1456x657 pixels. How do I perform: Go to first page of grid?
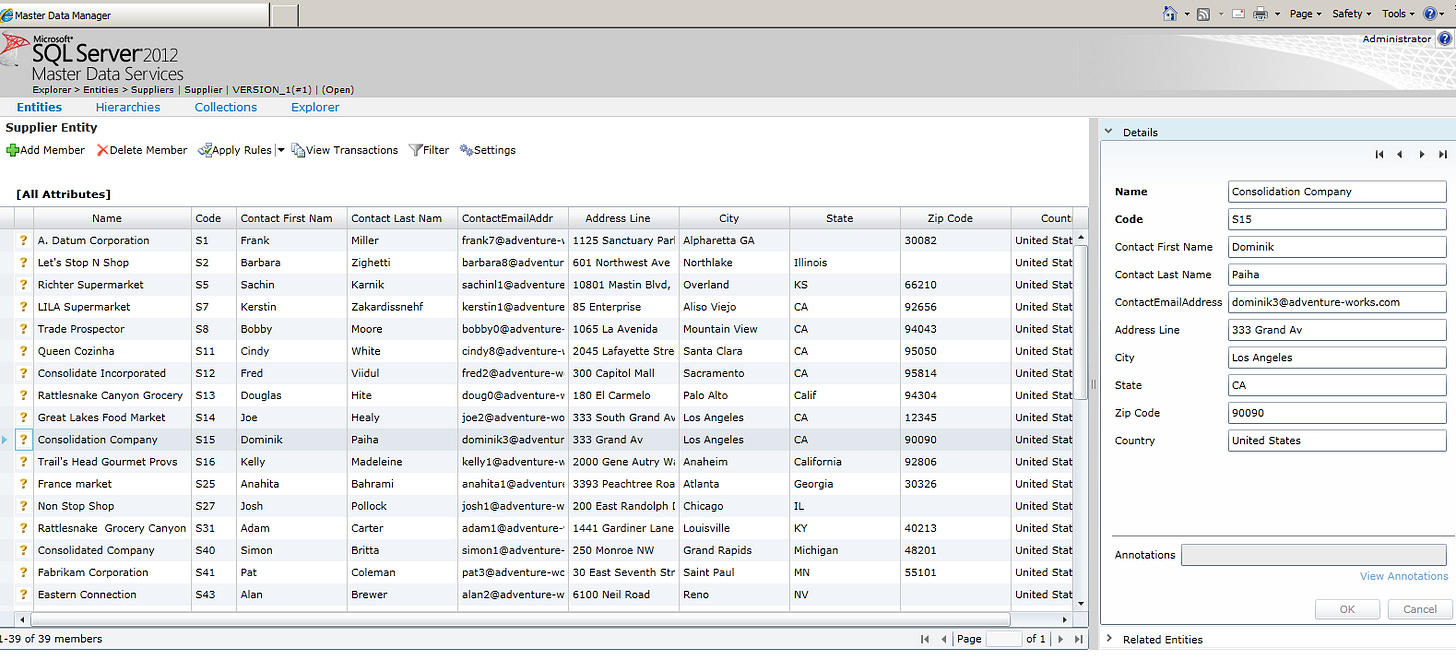coord(924,639)
